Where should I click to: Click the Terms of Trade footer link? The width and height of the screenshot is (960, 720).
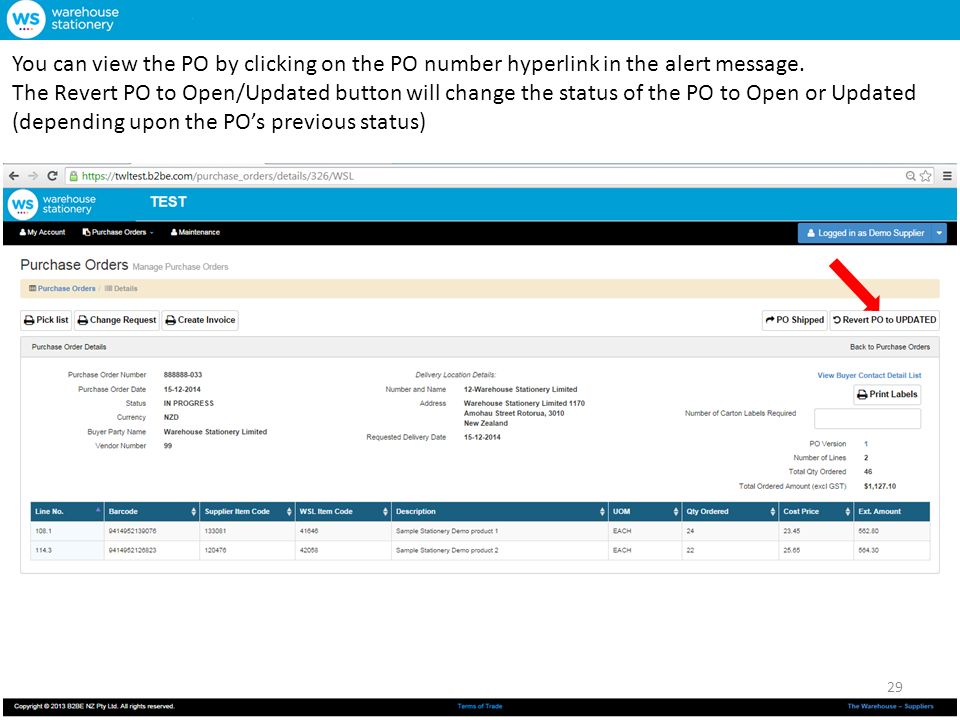[x=480, y=706]
